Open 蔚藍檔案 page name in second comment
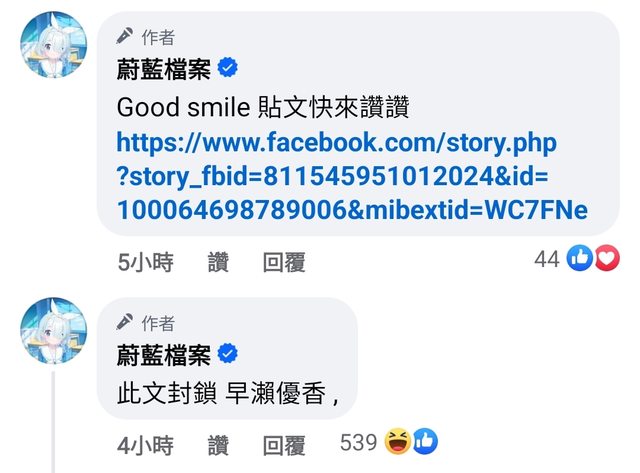The width and height of the screenshot is (640, 473). (x=164, y=355)
